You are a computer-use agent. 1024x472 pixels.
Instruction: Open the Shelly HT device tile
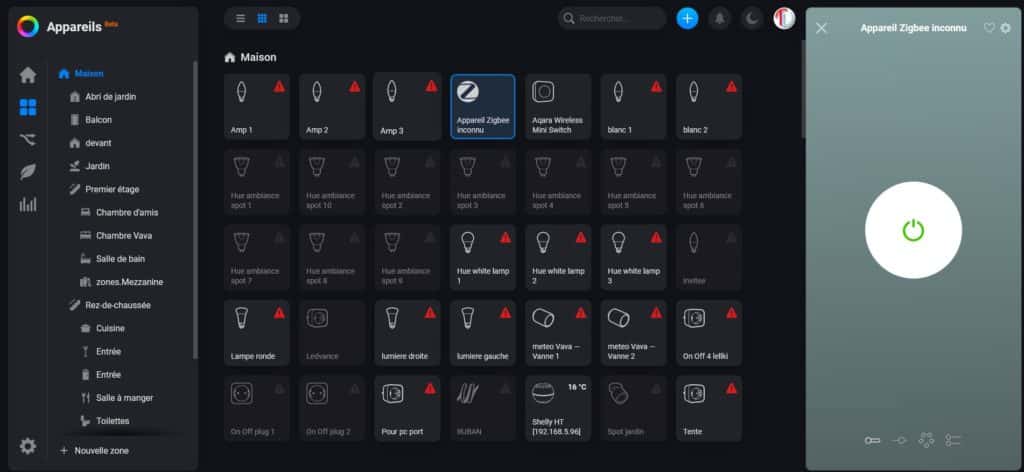tap(558, 408)
